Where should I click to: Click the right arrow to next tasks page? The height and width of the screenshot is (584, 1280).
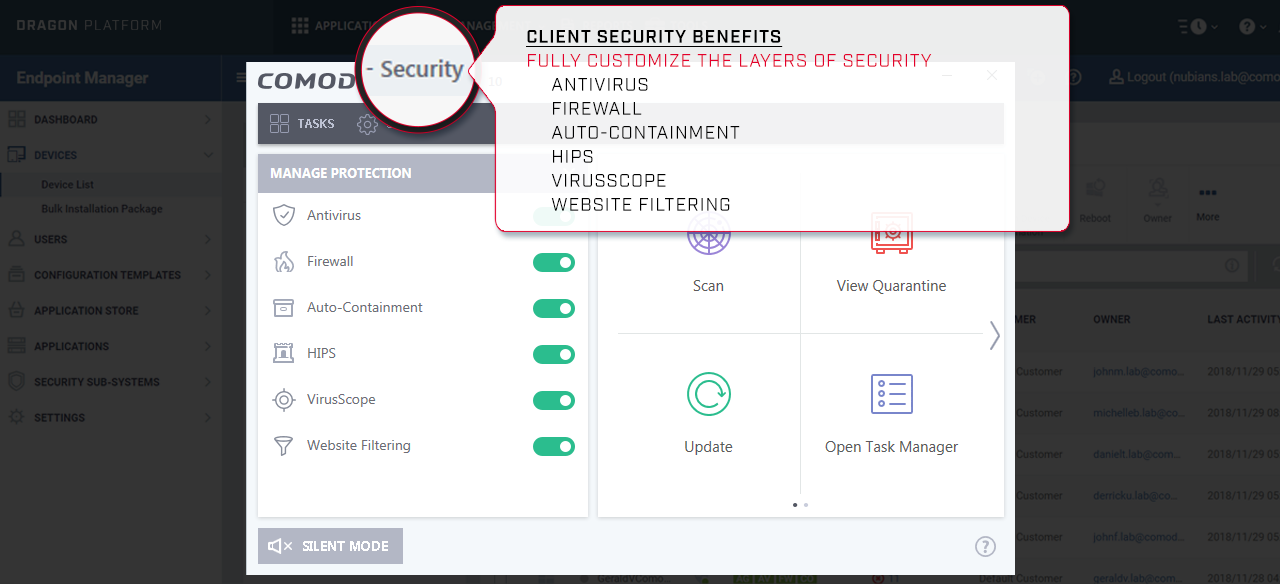click(x=994, y=336)
